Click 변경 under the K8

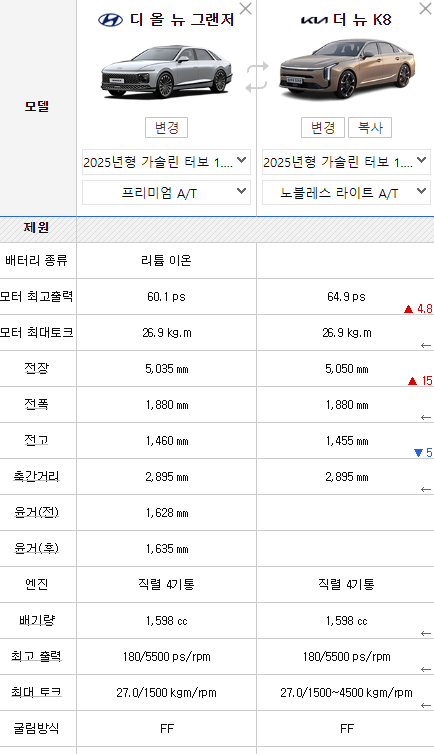[x=322, y=127]
